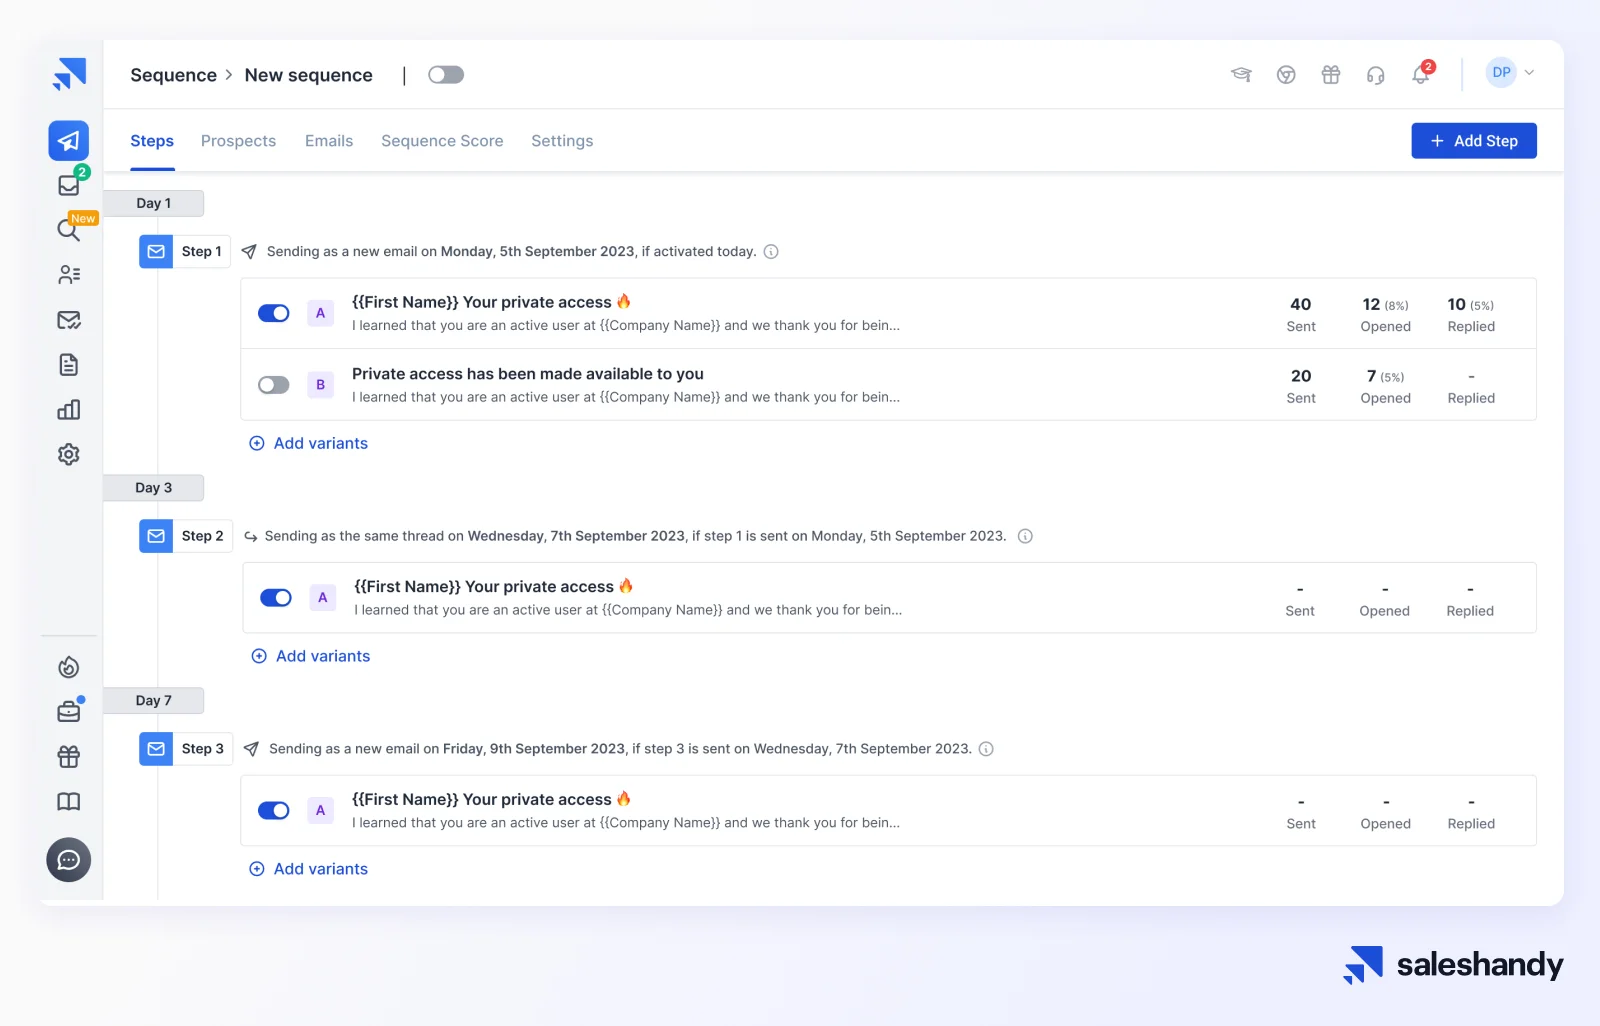
Task: Go back to Sequence breadcrumb
Action: click(x=173, y=75)
